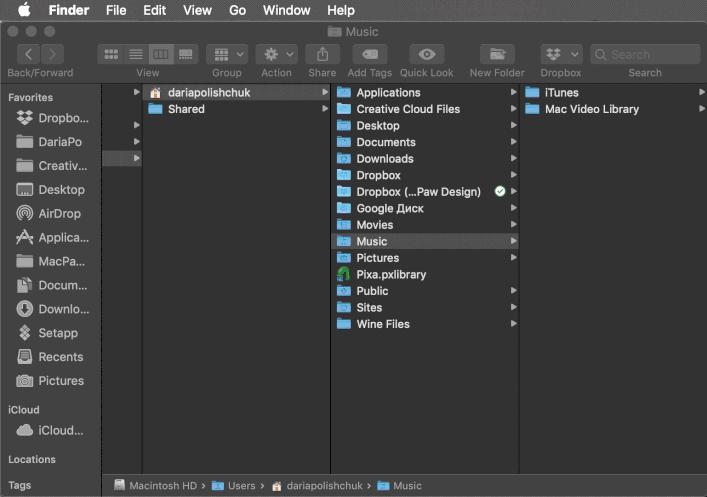
Task: Click Users in path bar
Action: click(x=234, y=486)
